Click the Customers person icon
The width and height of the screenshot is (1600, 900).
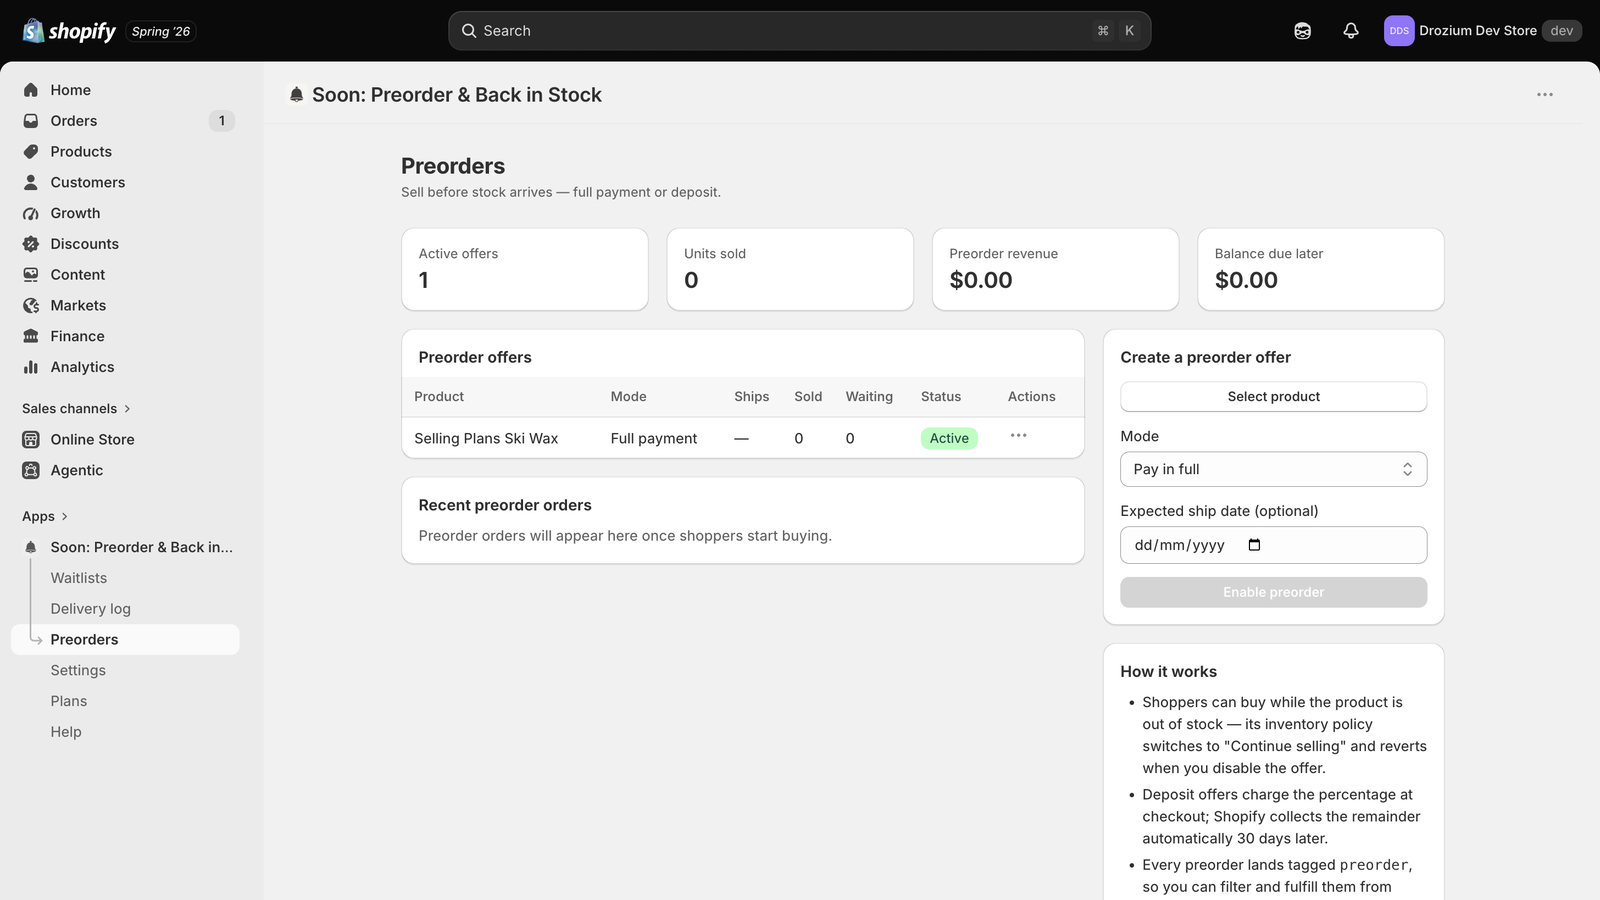31,183
